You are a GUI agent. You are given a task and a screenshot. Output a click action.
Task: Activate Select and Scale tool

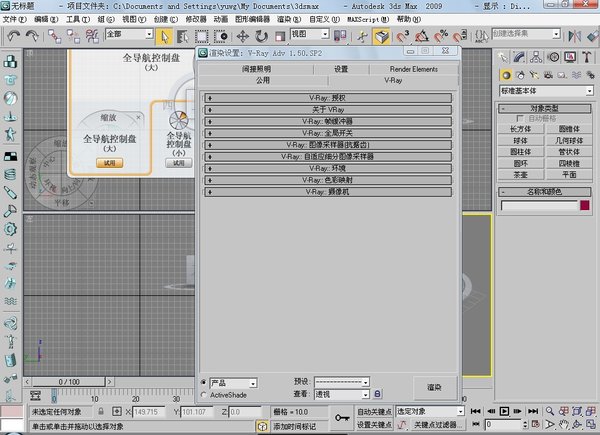(280, 36)
